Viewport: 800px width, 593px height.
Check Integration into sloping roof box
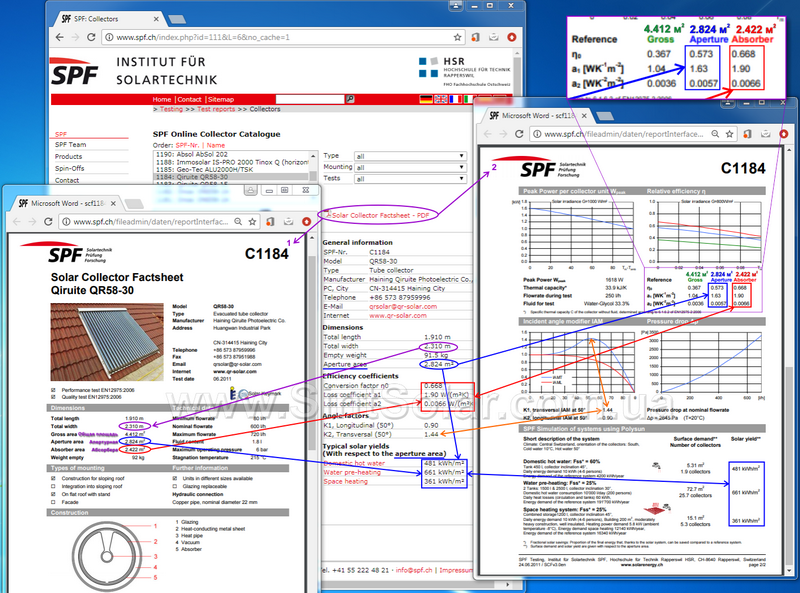point(53,486)
